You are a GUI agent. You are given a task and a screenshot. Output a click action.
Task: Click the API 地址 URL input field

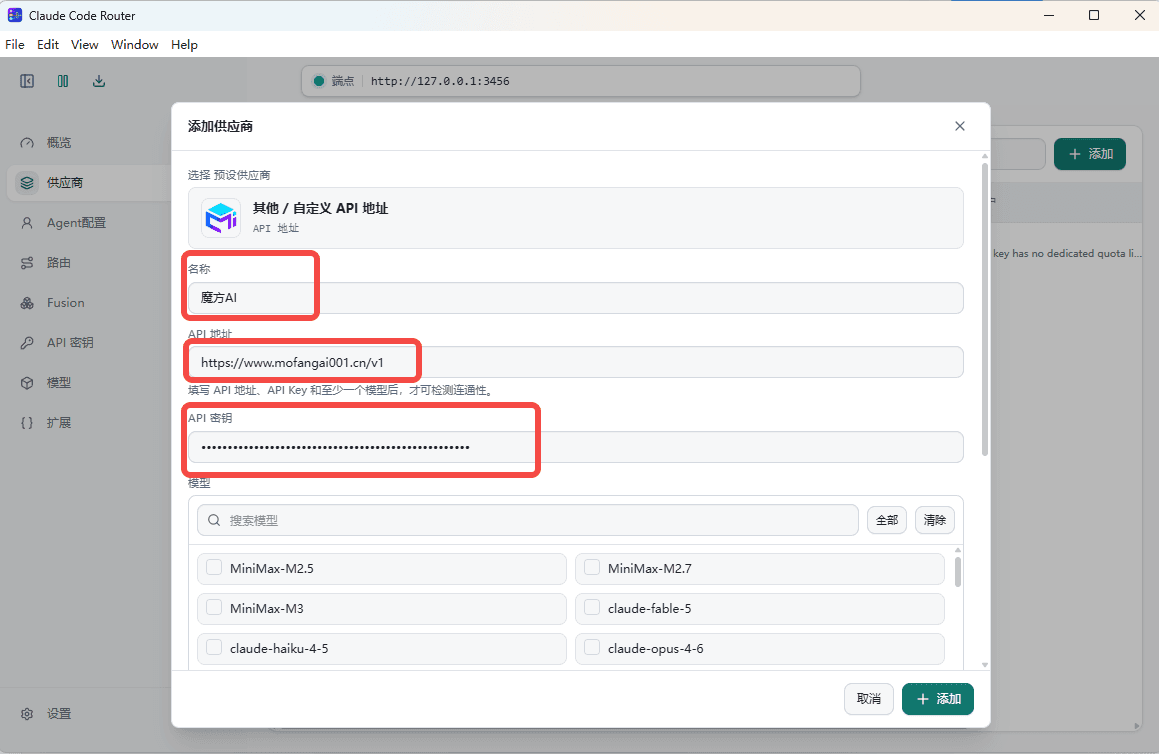click(575, 362)
